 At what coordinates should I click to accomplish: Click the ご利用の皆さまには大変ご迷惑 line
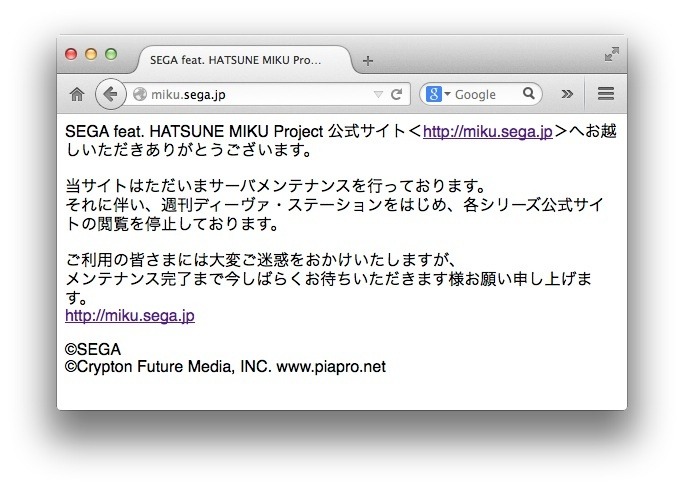coord(260,260)
